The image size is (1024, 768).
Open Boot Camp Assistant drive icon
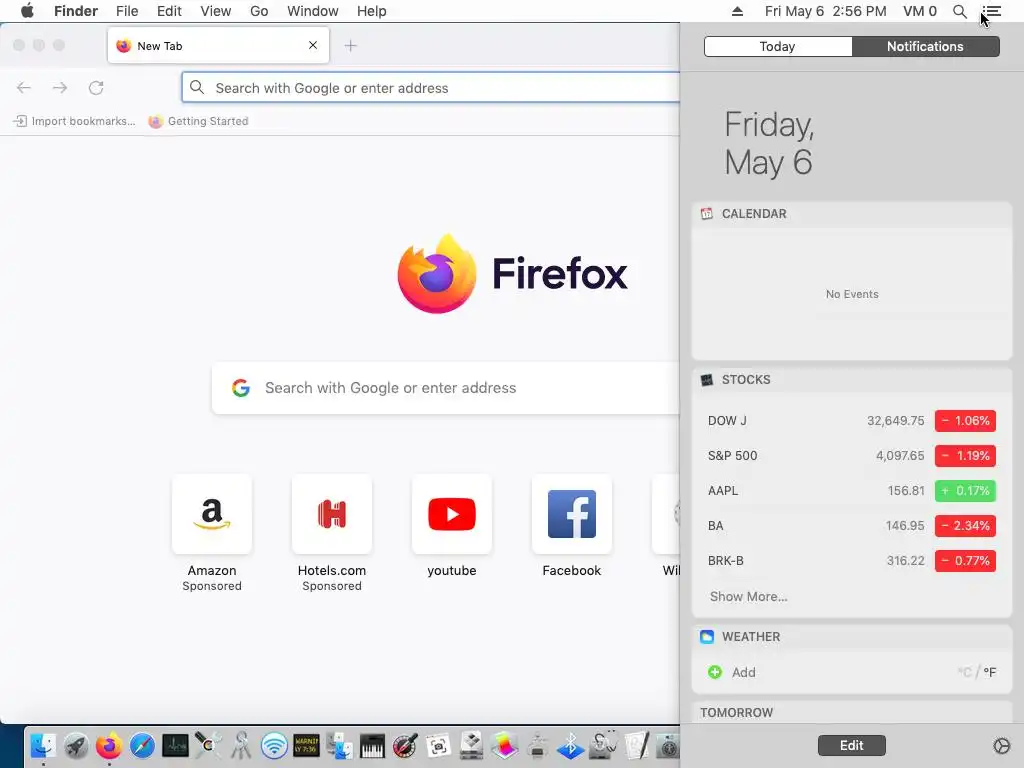click(472, 745)
